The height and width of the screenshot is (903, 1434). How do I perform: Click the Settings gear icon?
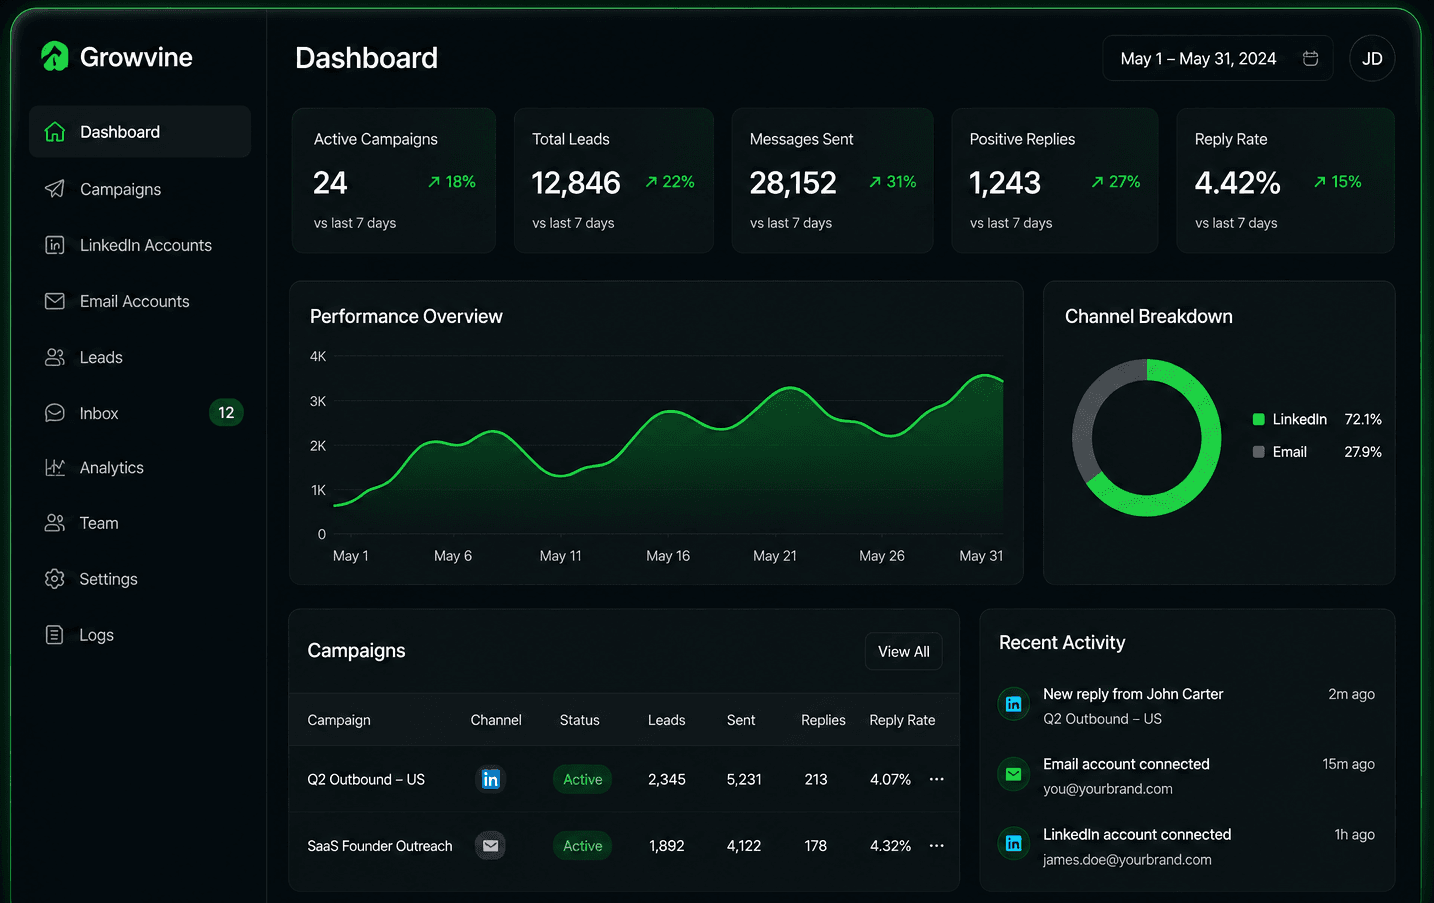coord(55,579)
